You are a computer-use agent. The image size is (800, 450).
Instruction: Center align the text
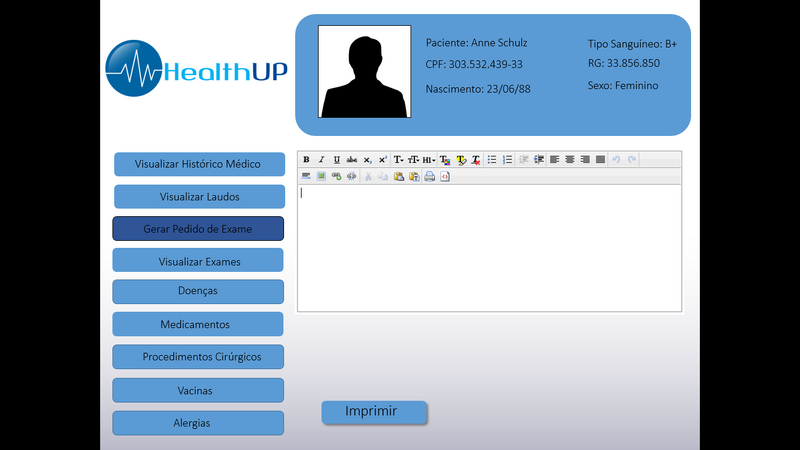pos(569,160)
